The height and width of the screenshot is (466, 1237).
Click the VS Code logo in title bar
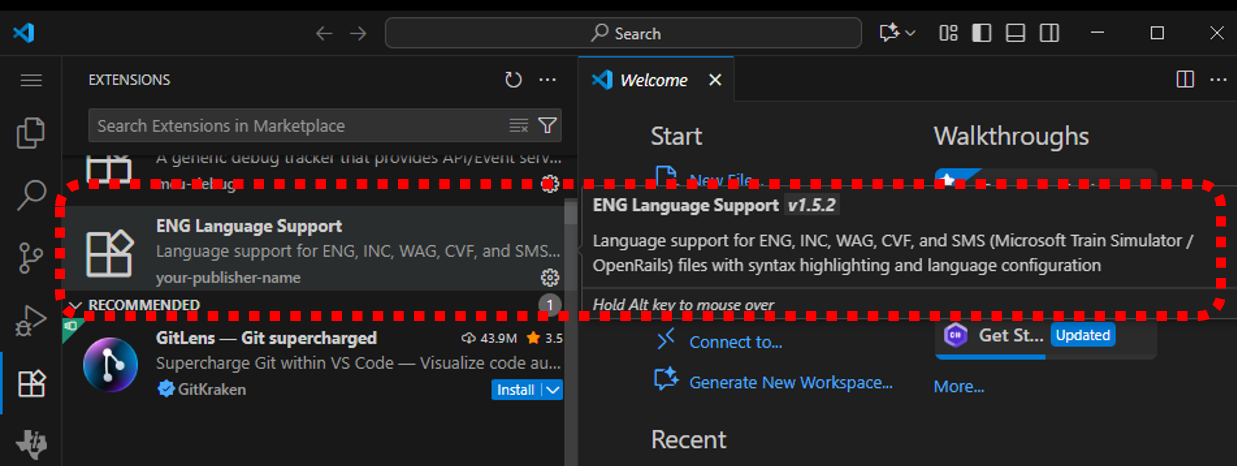pyautogui.click(x=24, y=33)
